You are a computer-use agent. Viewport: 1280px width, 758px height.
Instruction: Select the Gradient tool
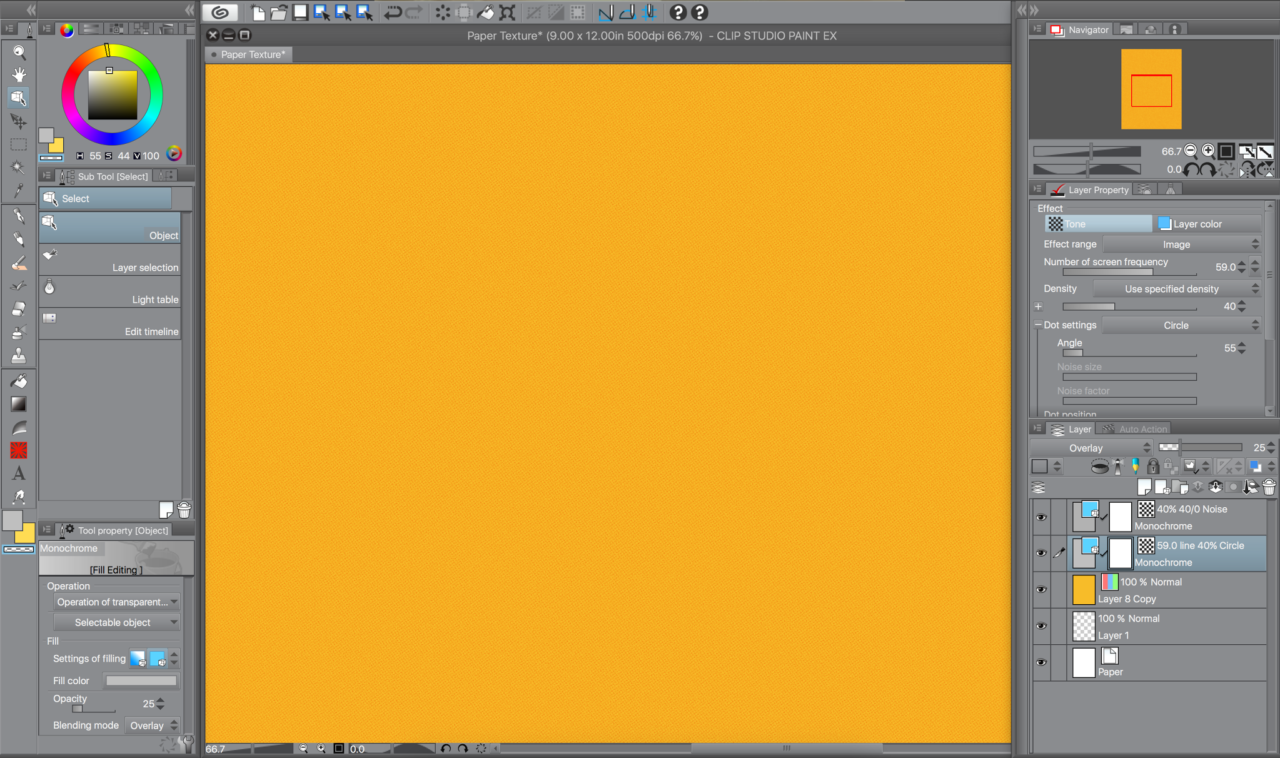(x=18, y=403)
